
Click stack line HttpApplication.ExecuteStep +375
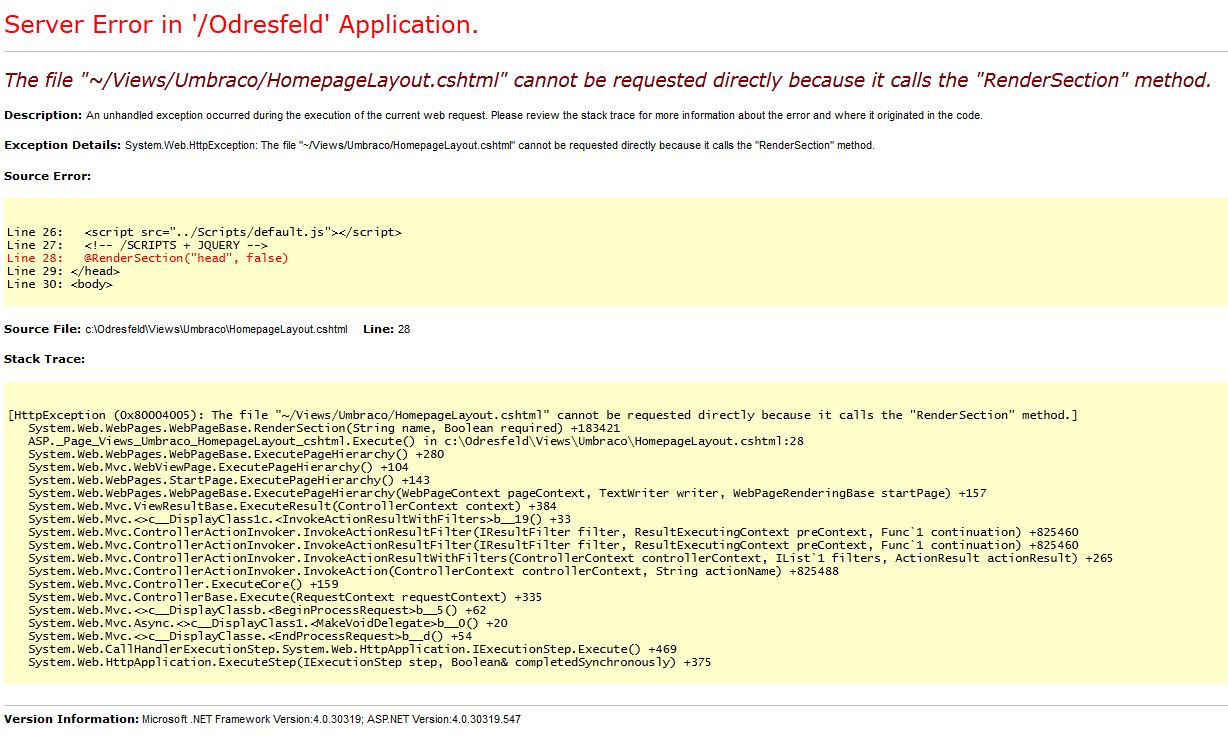tap(370, 662)
